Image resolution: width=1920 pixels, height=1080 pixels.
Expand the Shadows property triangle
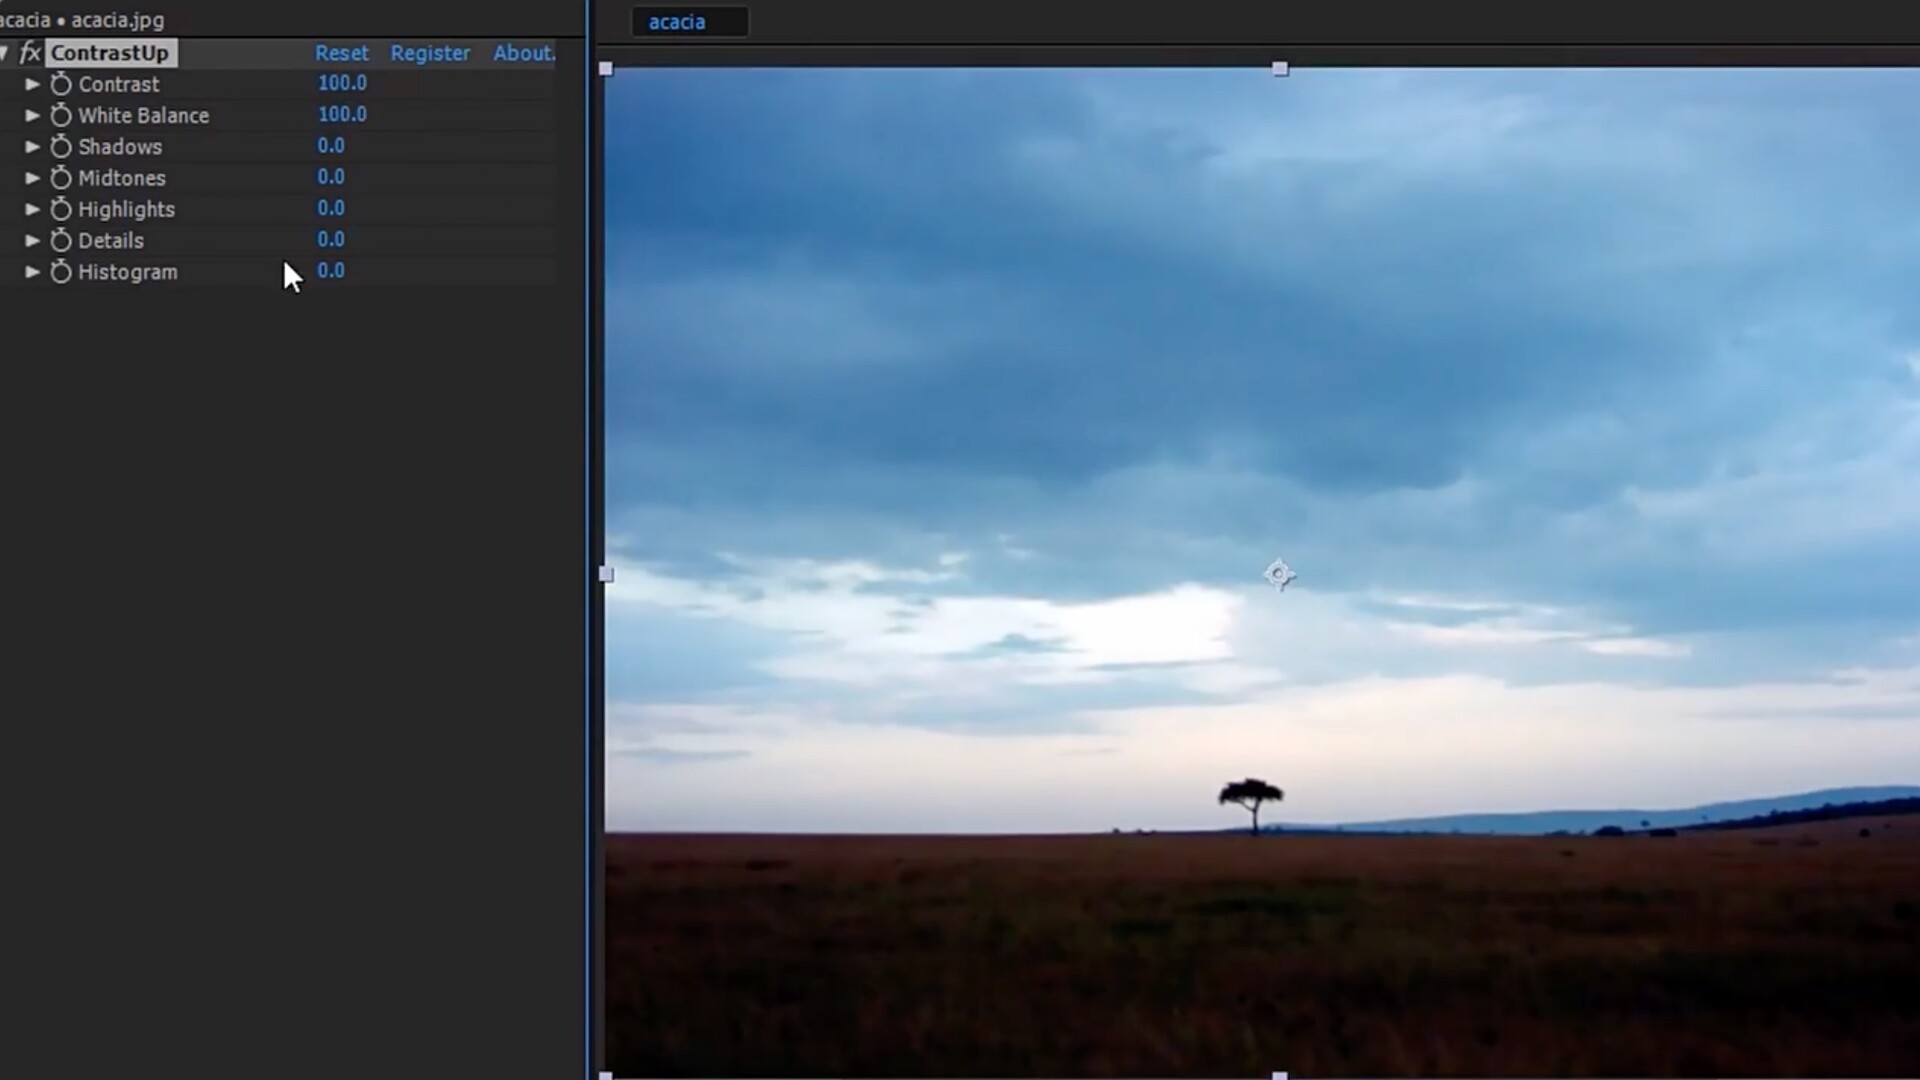(x=32, y=147)
